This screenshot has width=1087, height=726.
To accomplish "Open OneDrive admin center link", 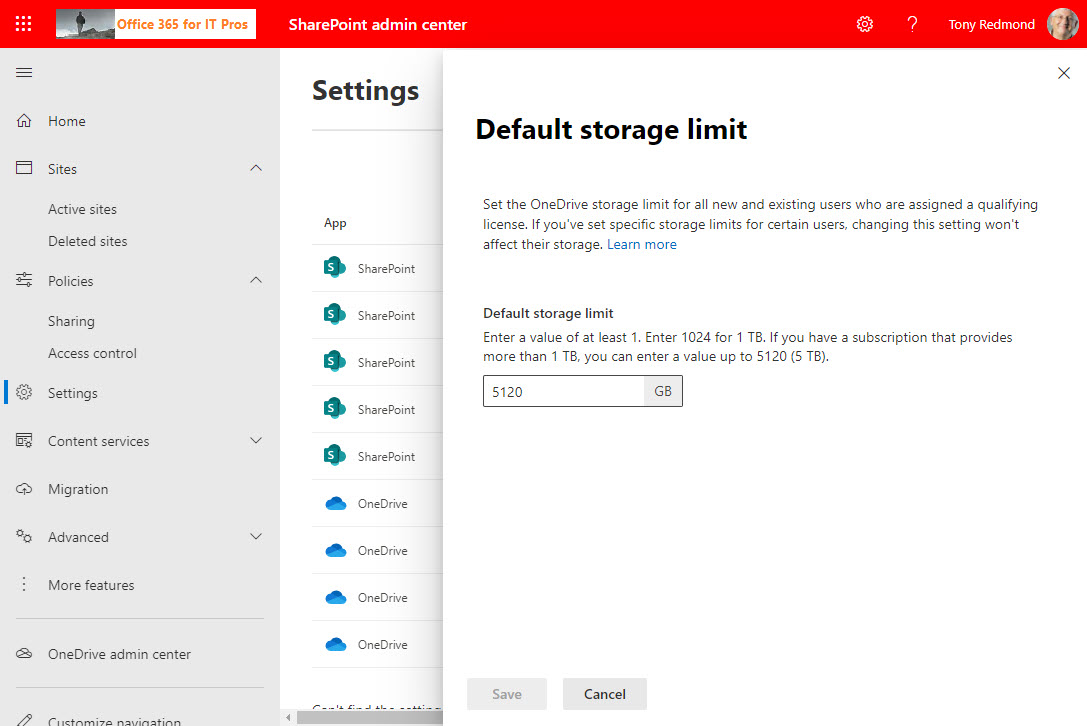I will click(x=119, y=655).
